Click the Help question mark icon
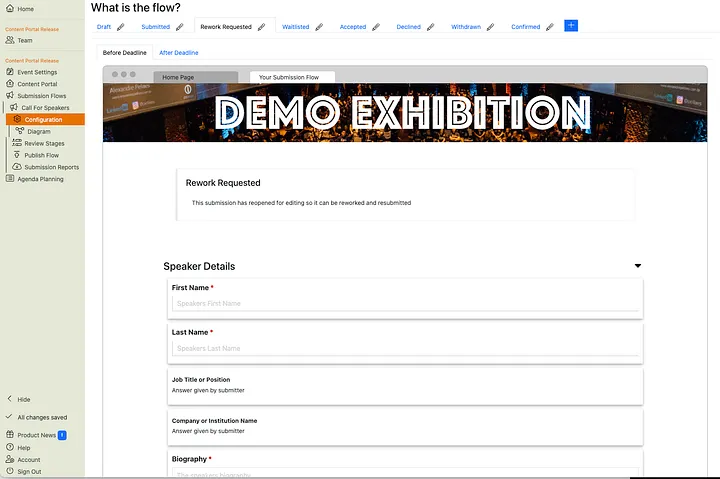 pyautogui.click(x=10, y=447)
